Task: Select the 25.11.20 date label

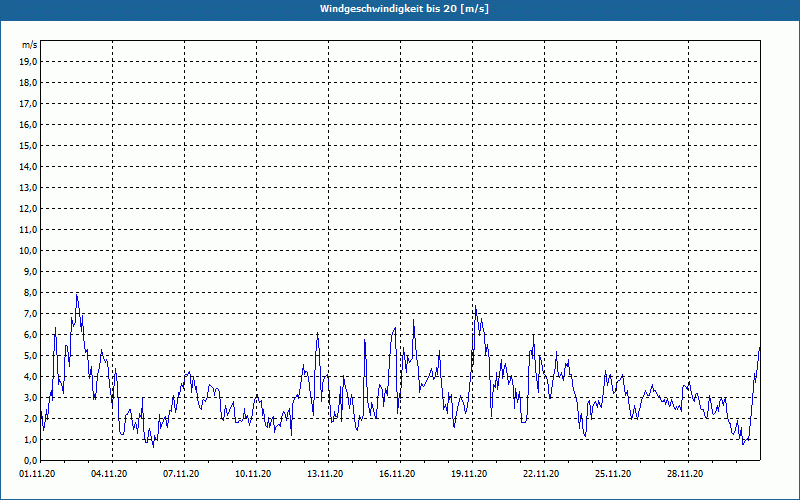Action: tap(613, 473)
